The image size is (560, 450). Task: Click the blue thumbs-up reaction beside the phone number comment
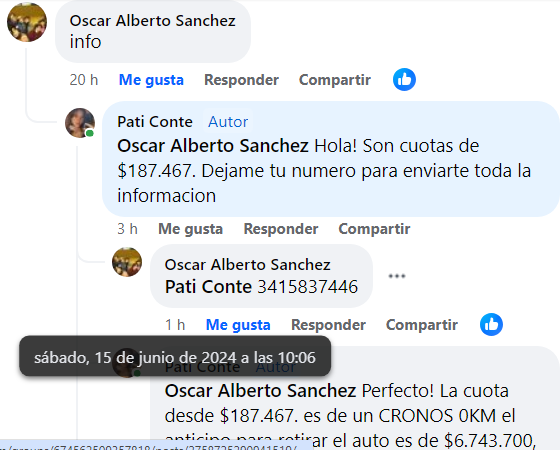point(491,325)
